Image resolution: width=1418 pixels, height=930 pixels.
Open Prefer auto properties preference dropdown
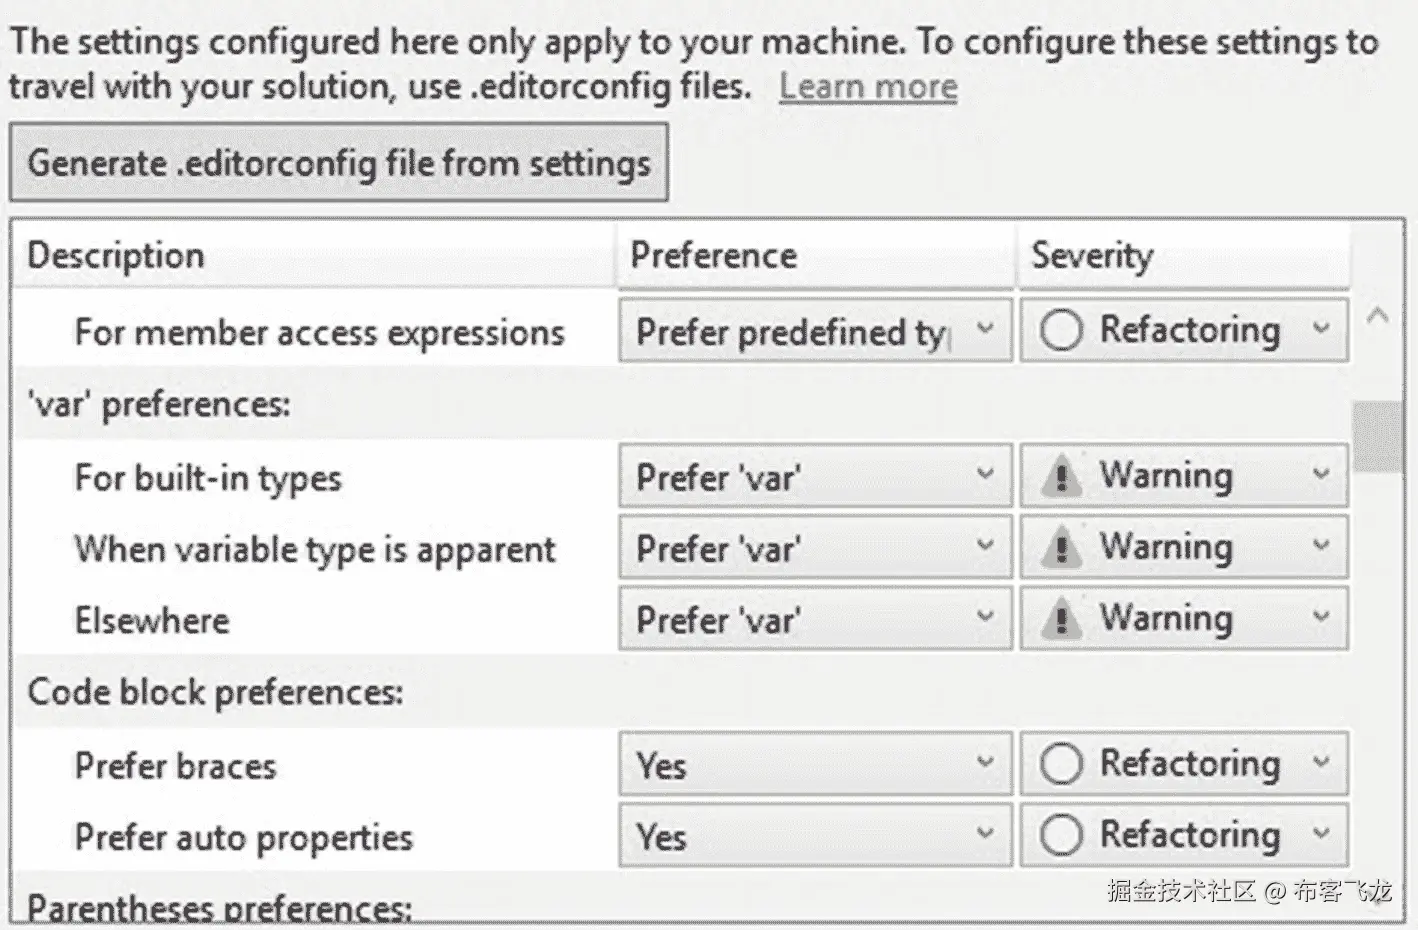pyautogui.click(x=815, y=836)
